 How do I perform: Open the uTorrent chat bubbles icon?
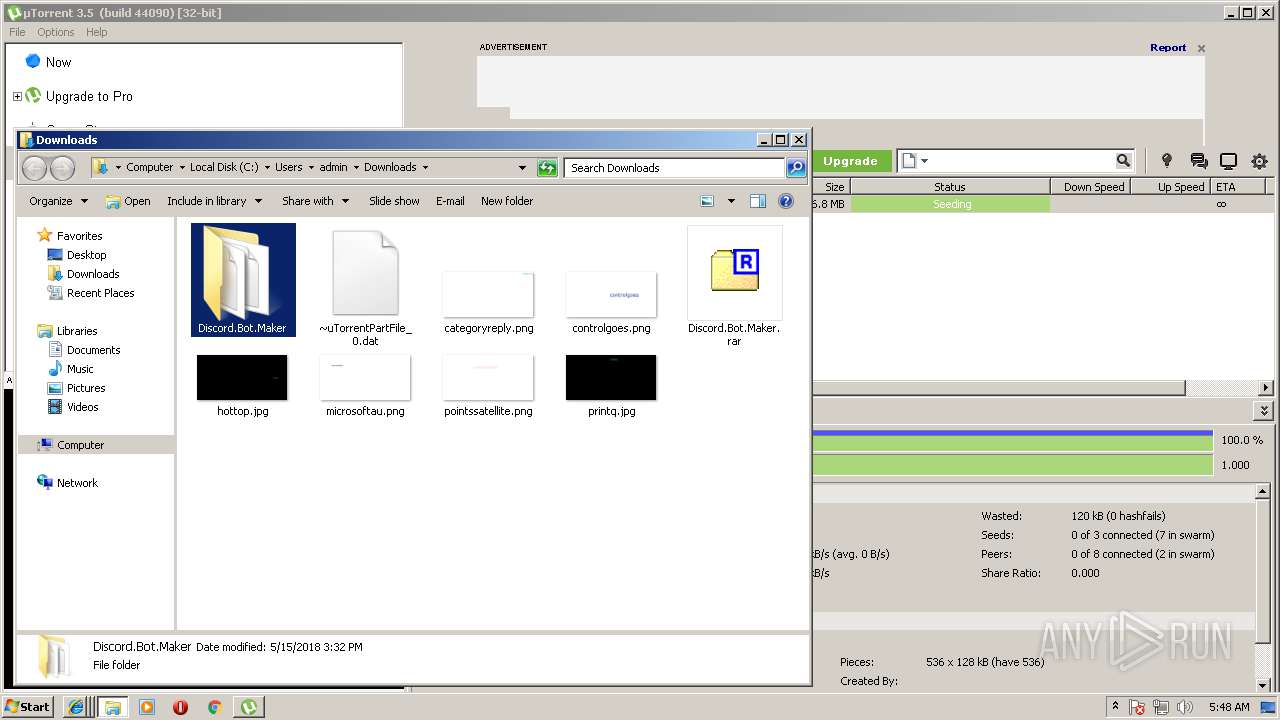pos(1198,161)
